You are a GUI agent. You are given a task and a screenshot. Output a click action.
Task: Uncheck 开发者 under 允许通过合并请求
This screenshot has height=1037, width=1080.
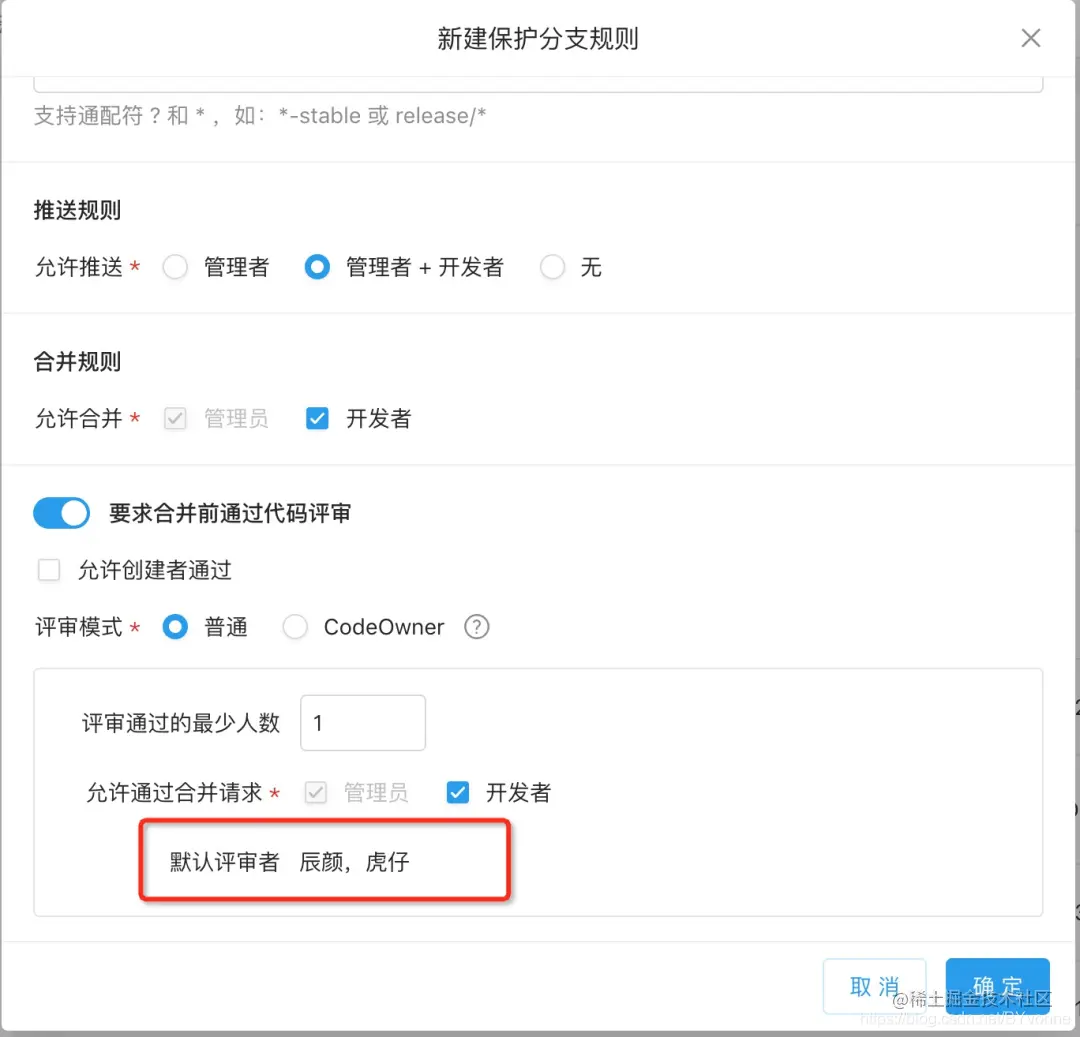(457, 792)
